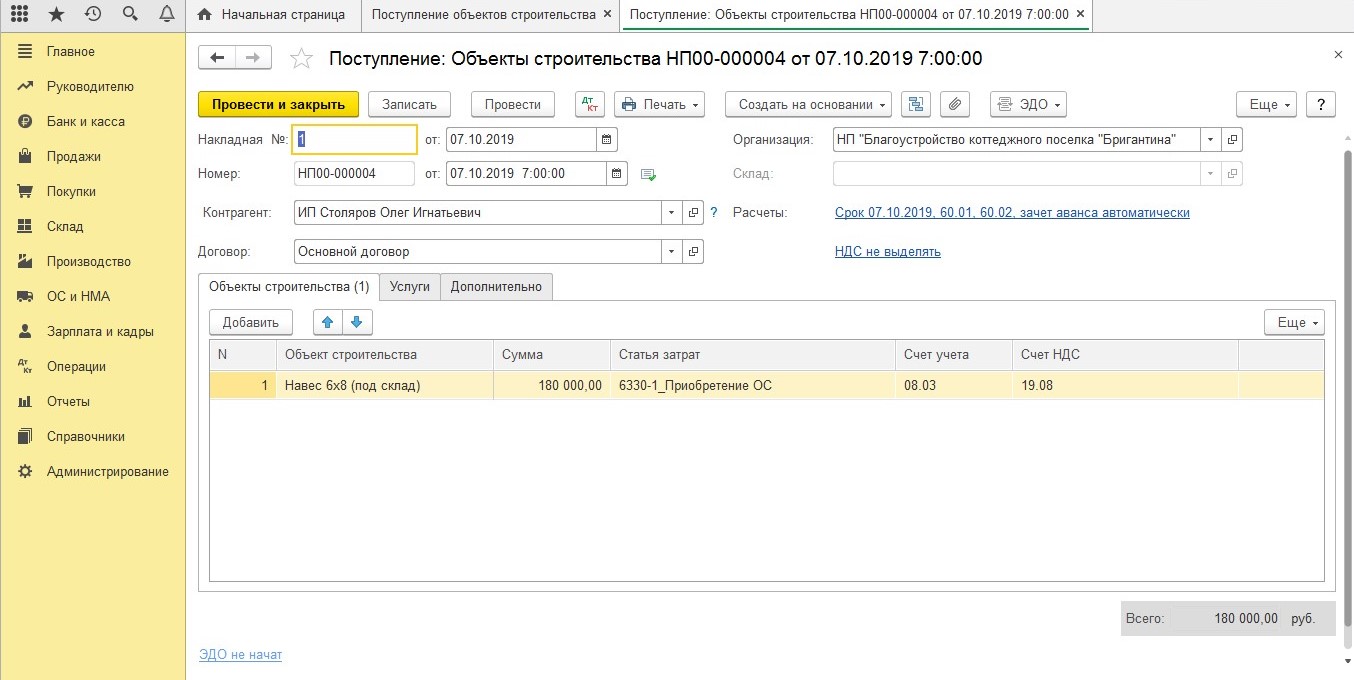Image resolution: width=1354 pixels, height=680 pixels.
Task: Click the Провести и закрыть button
Action: (x=278, y=105)
